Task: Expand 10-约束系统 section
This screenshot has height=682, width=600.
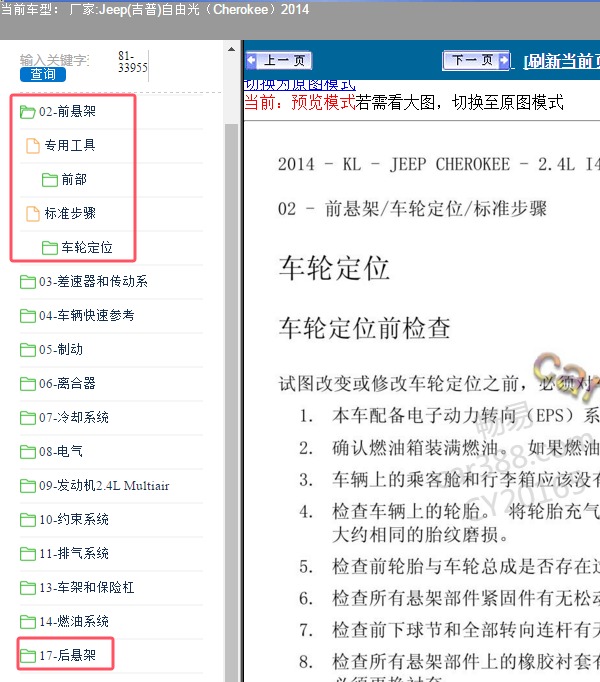Action: coord(74,519)
